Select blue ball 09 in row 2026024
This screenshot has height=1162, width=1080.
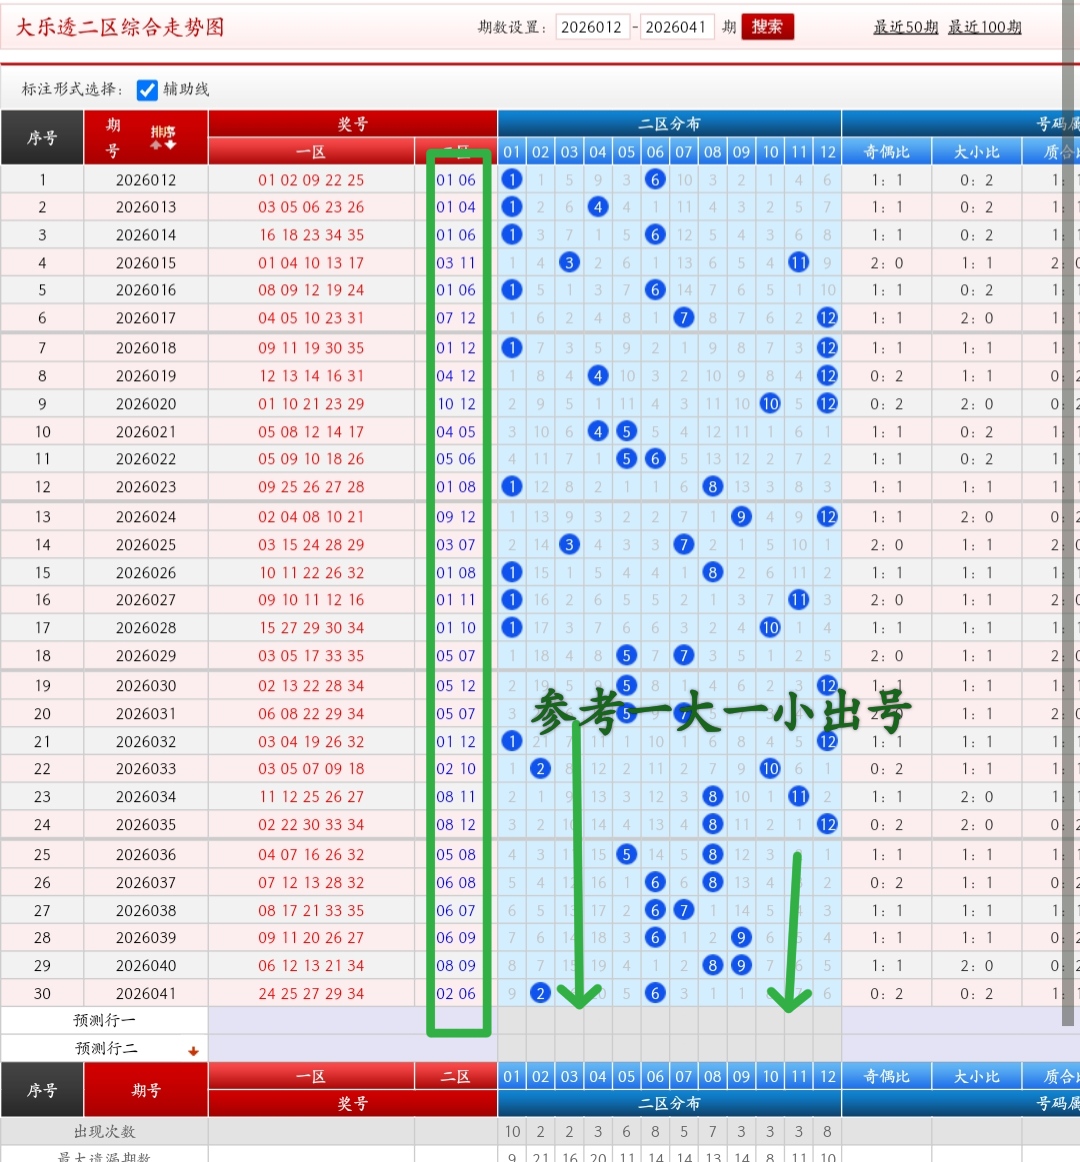pyautogui.click(x=741, y=517)
